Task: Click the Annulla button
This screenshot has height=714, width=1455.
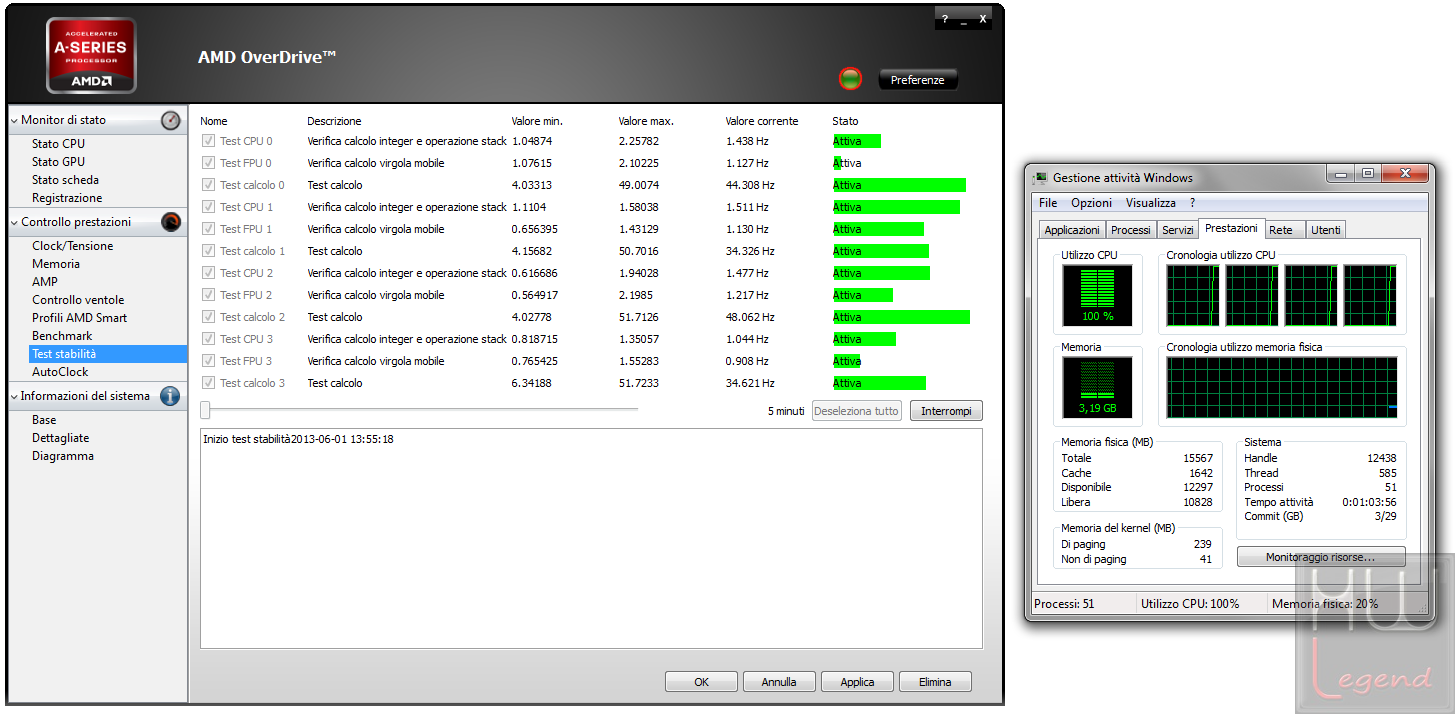Action: coord(779,682)
